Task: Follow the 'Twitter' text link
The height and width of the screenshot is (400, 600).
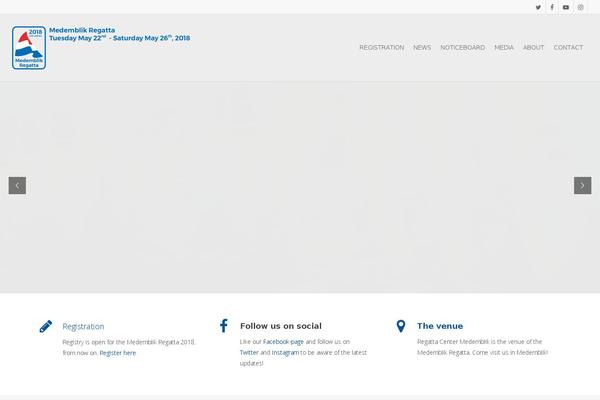Action: [249, 352]
